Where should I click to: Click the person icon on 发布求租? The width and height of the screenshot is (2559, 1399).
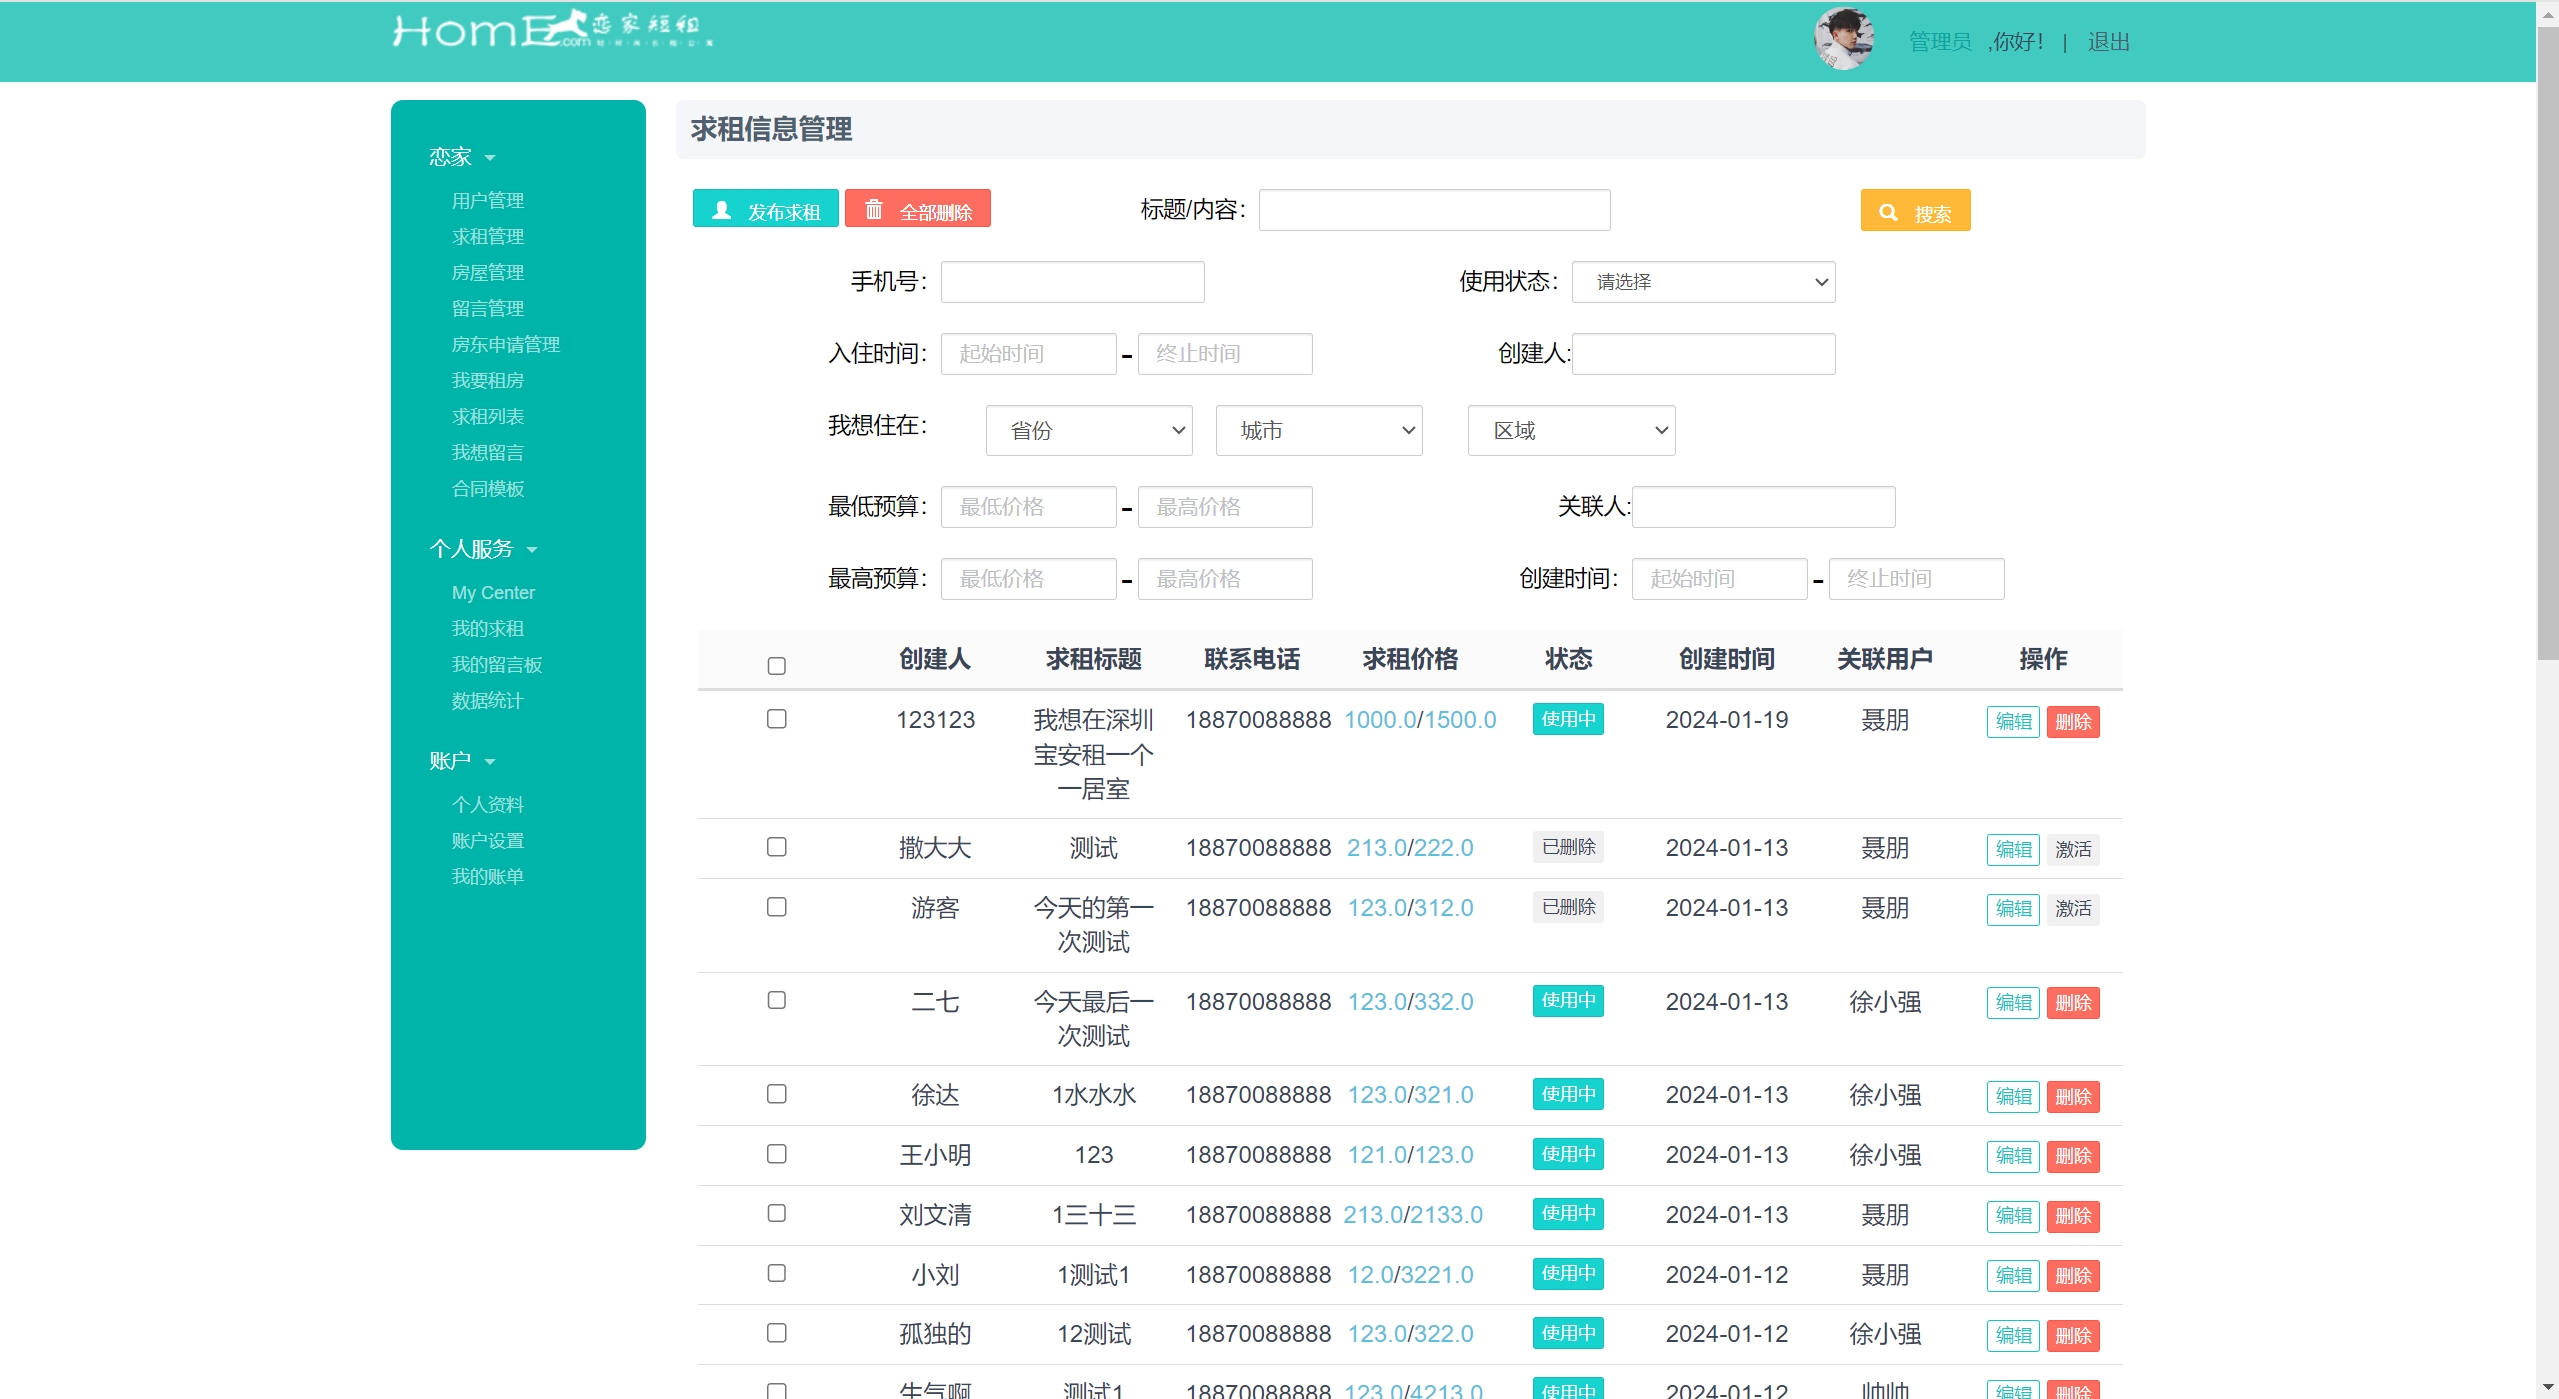pyautogui.click(x=722, y=210)
